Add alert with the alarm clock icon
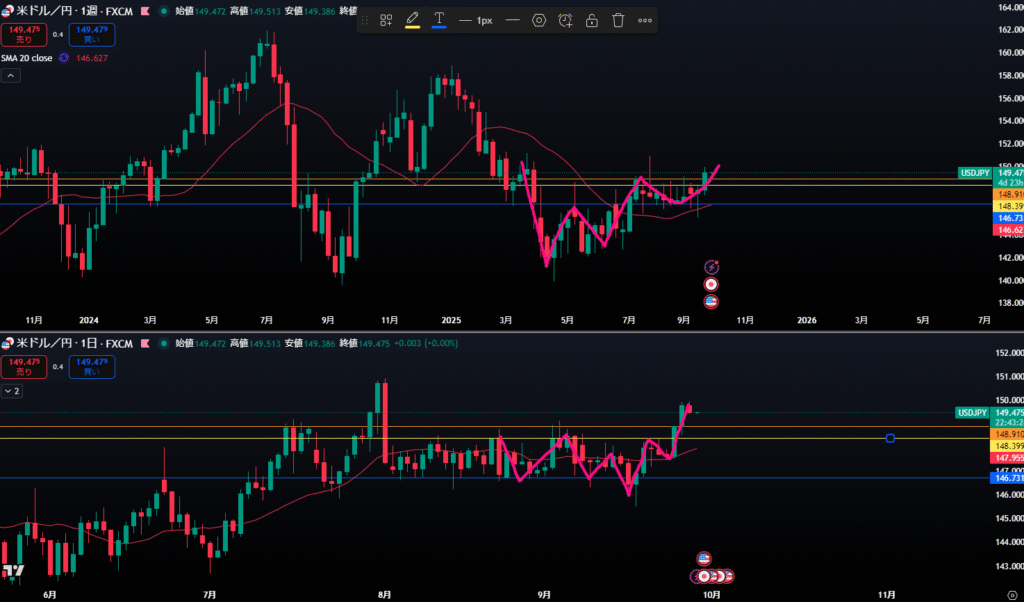The width and height of the screenshot is (1024, 602). coord(566,20)
